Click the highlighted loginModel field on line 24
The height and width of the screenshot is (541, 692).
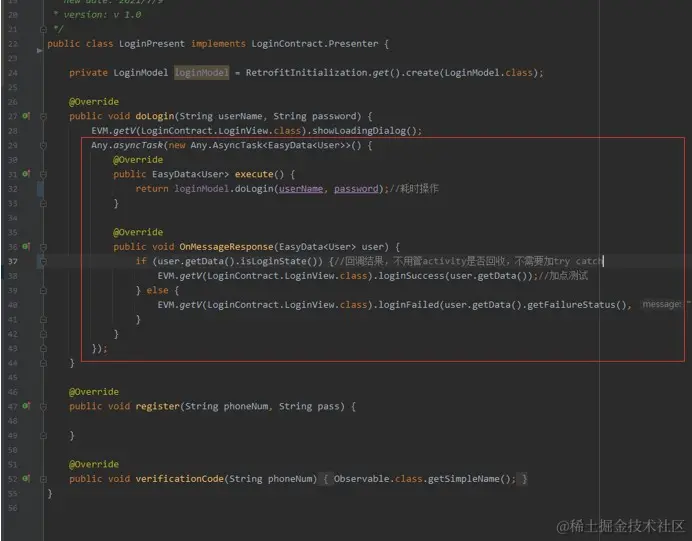coord(202,72)
